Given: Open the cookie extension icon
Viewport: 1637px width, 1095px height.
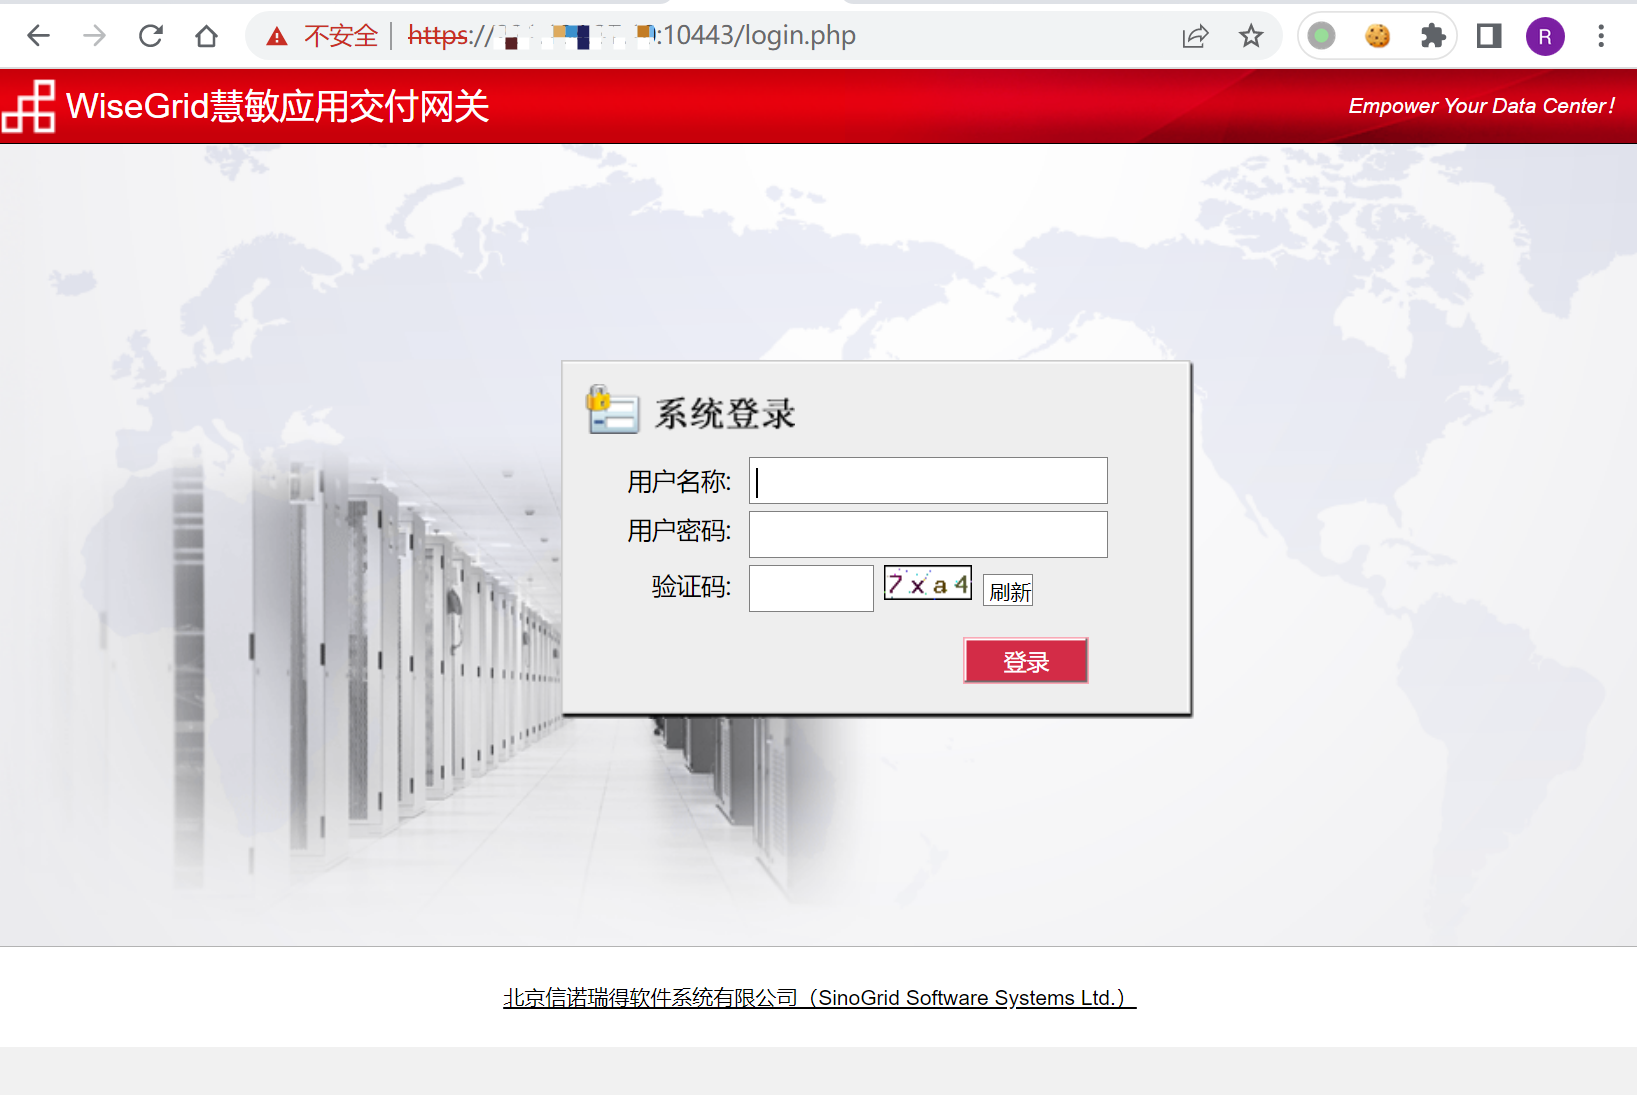Looking at the screenshot, I should [1377, 37].
